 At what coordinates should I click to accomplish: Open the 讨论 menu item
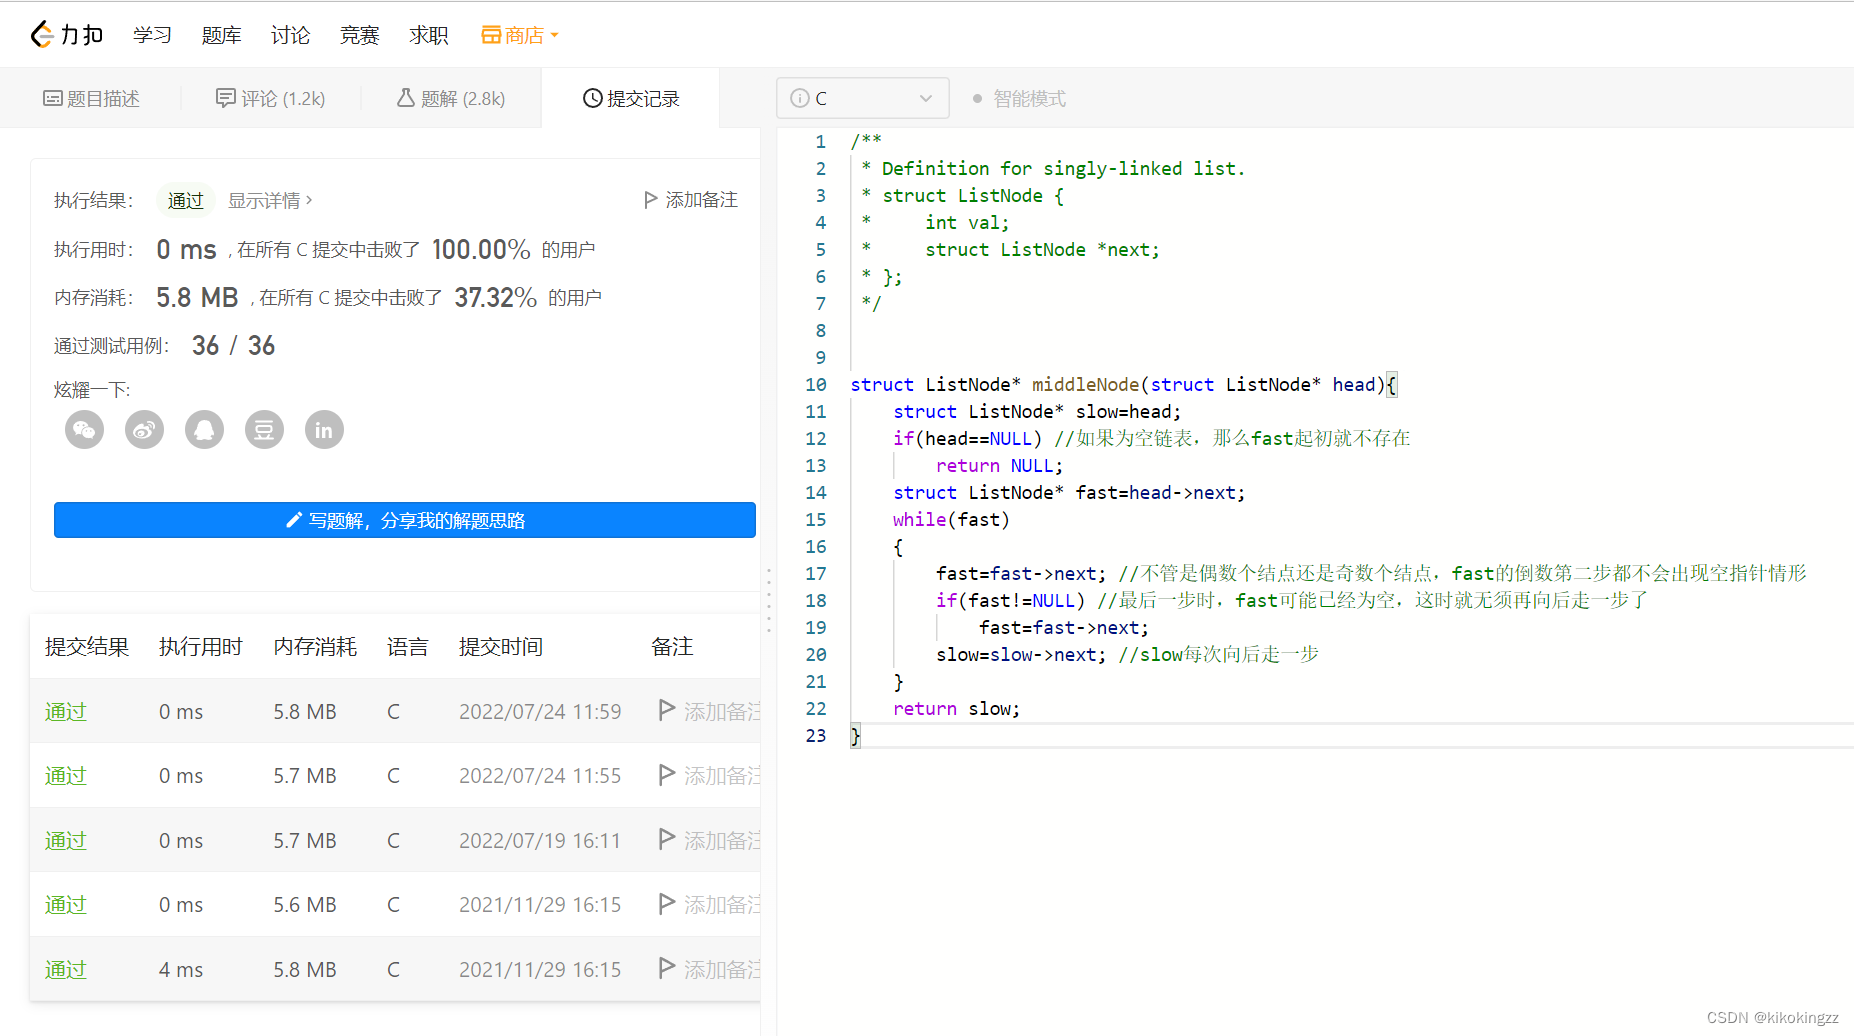(290, 34)
